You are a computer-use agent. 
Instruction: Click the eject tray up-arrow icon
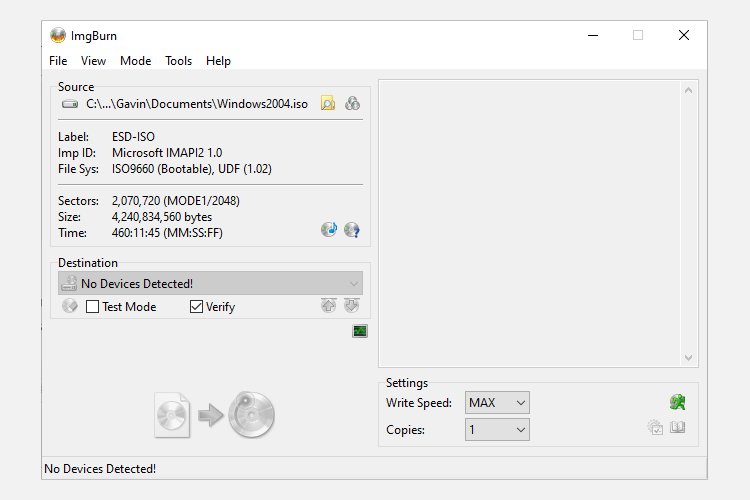coord(328,306)
